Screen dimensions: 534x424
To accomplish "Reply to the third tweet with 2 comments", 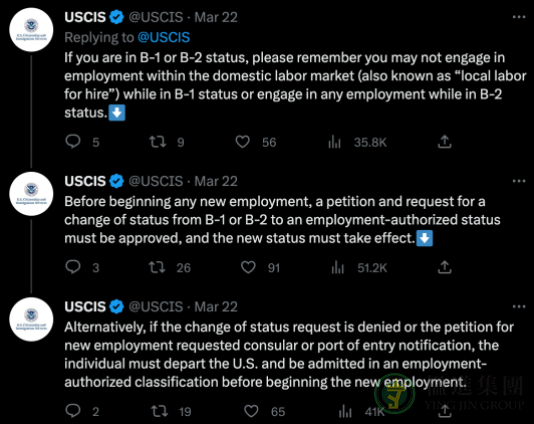I will [x=73, y=411].
